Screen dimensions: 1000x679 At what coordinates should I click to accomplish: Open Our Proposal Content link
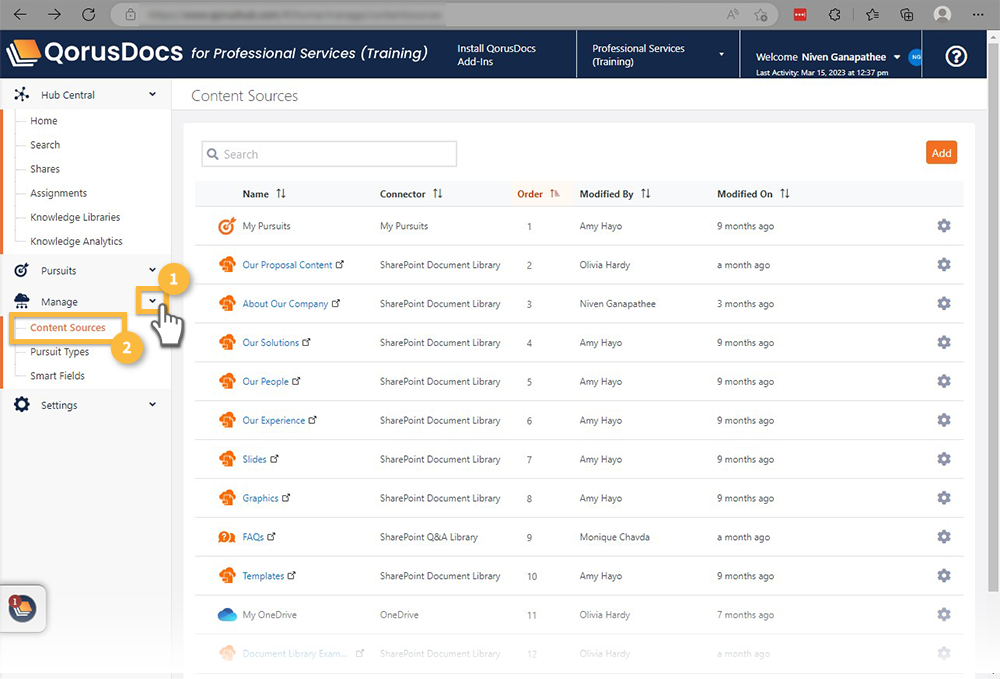[287, 265]
